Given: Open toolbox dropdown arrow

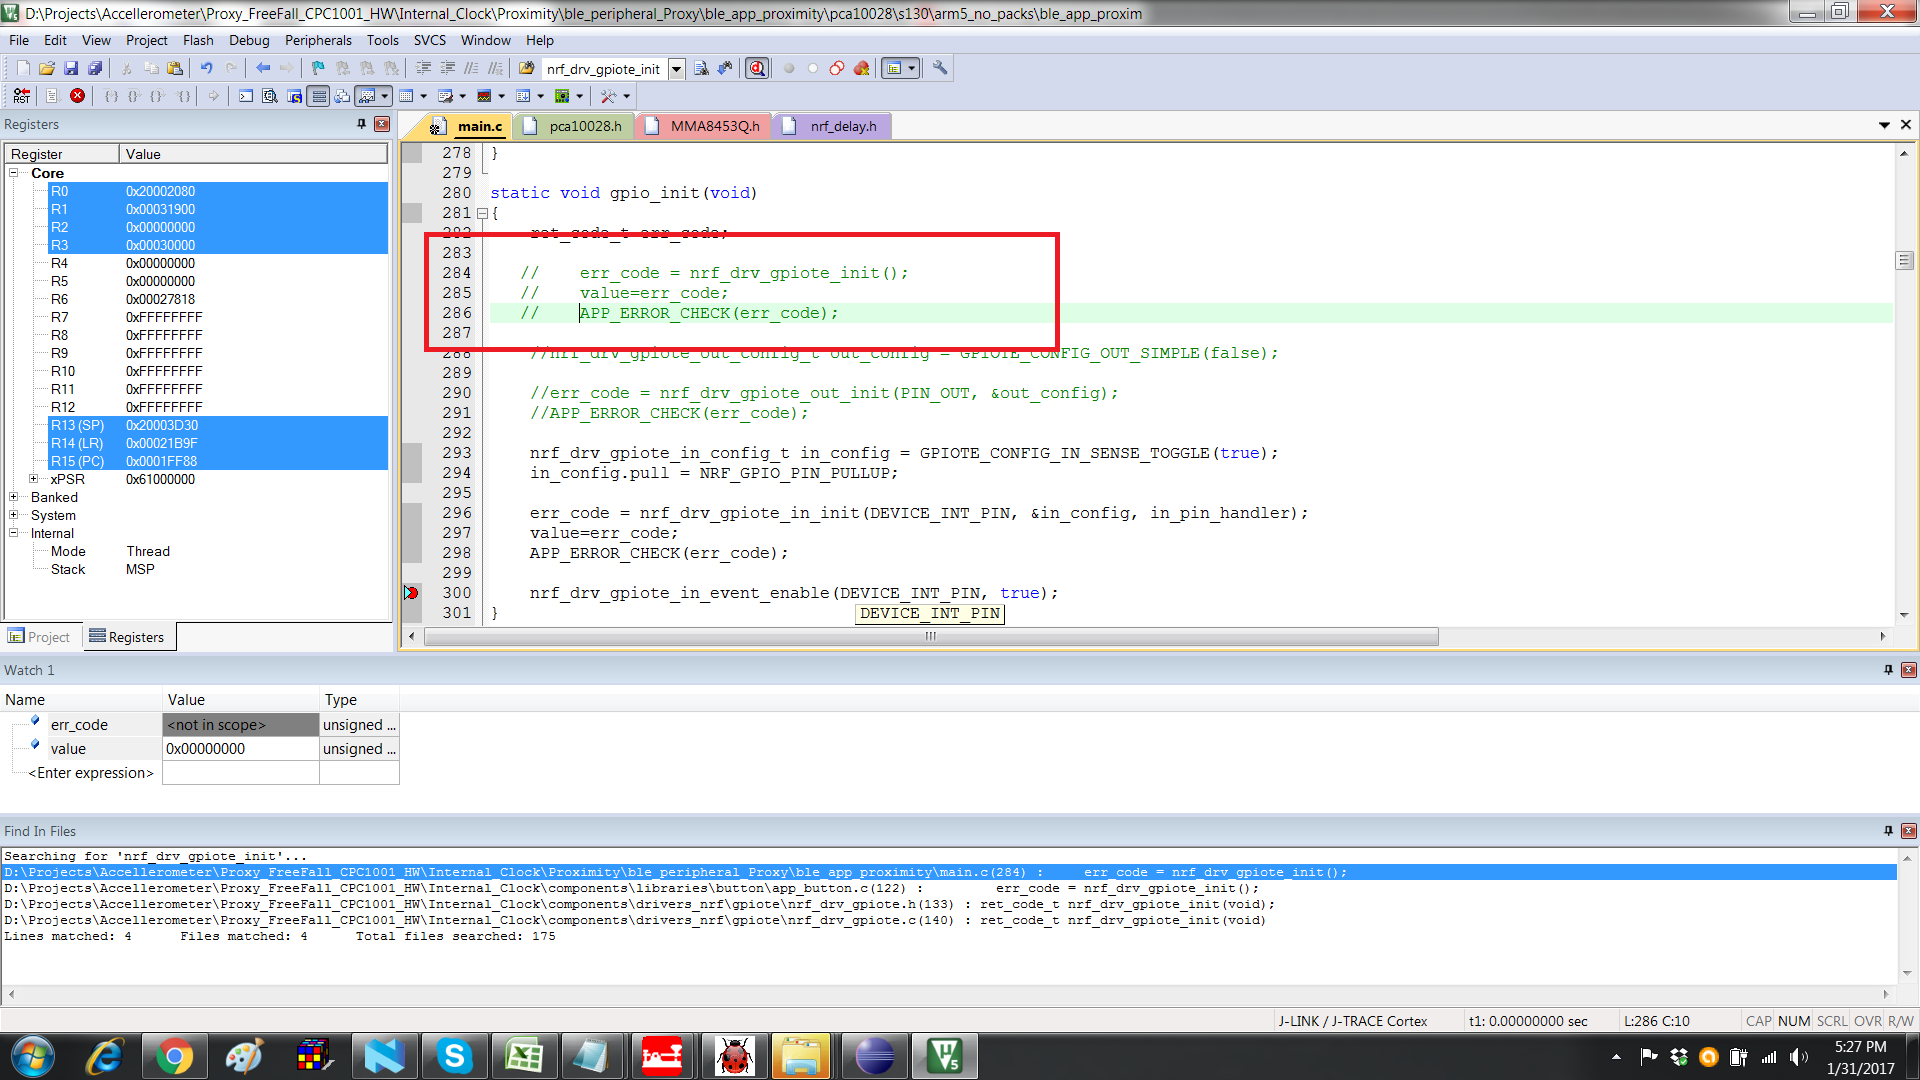Looking at the screenshot, I should (627, 96).
